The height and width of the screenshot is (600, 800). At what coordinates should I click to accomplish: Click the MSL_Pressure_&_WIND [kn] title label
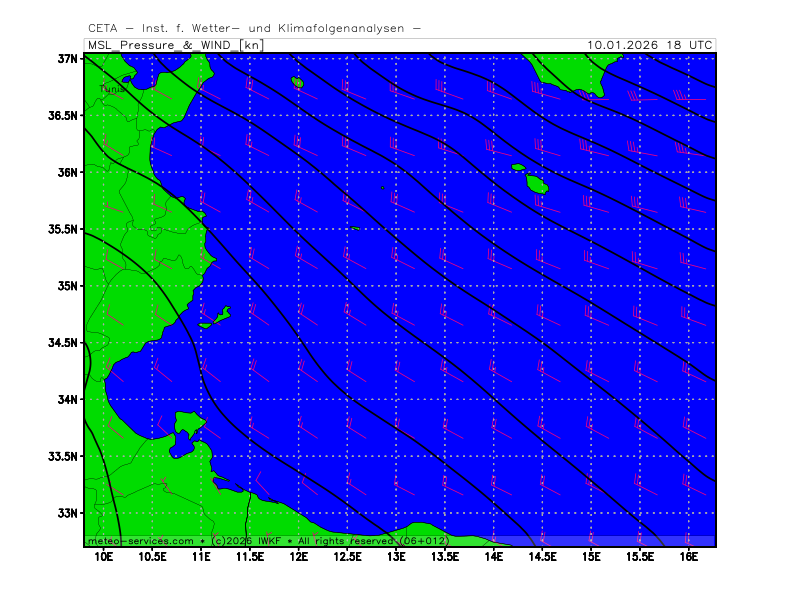pyautogui.click(x=176, y=45)
